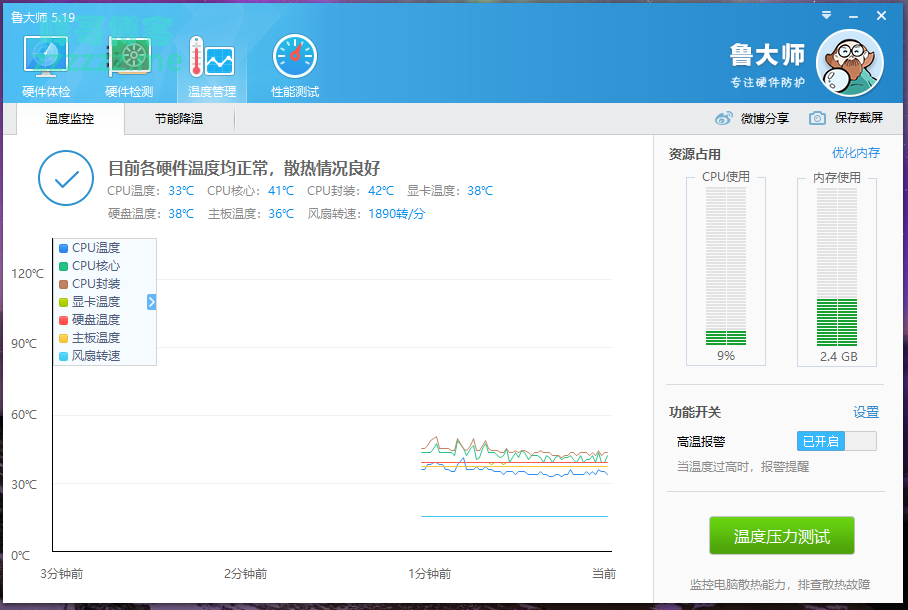Select the 温度管理 thermometer icon
The height and width of the screenshot is (610, 908).
coord(211,65)
